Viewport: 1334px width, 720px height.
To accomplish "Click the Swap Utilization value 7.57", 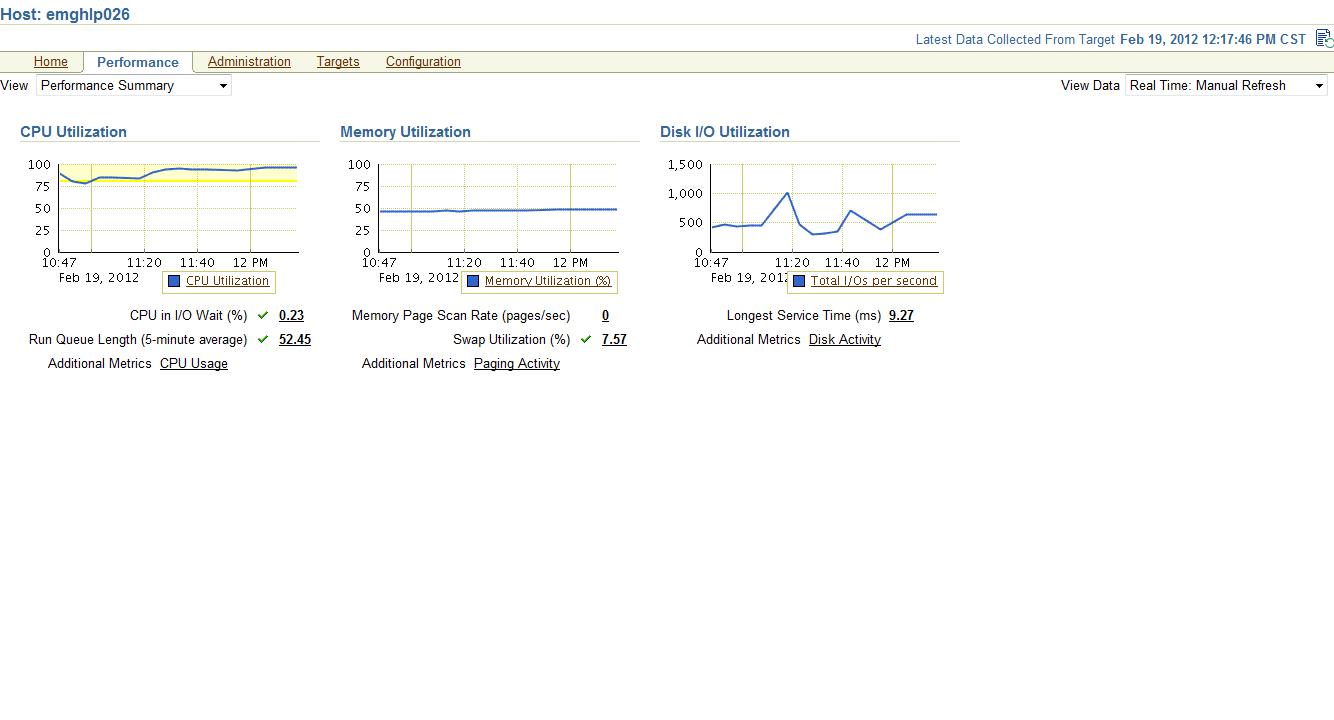I will [x=614, y=340].
